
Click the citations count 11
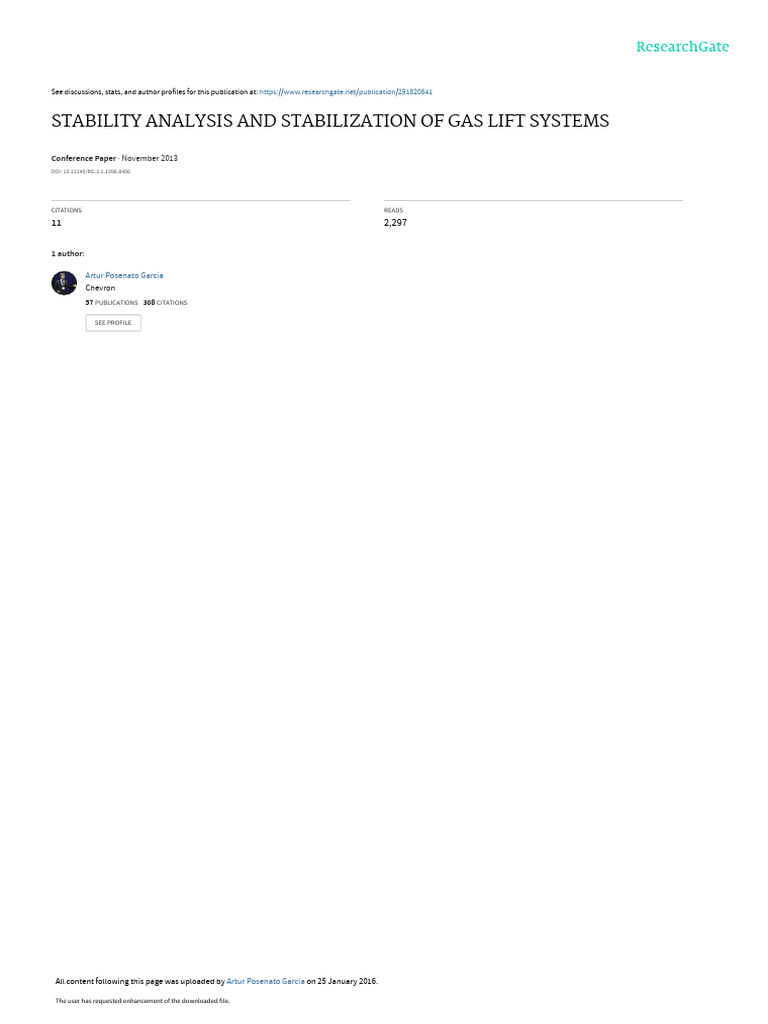click(x=56, y=223)
